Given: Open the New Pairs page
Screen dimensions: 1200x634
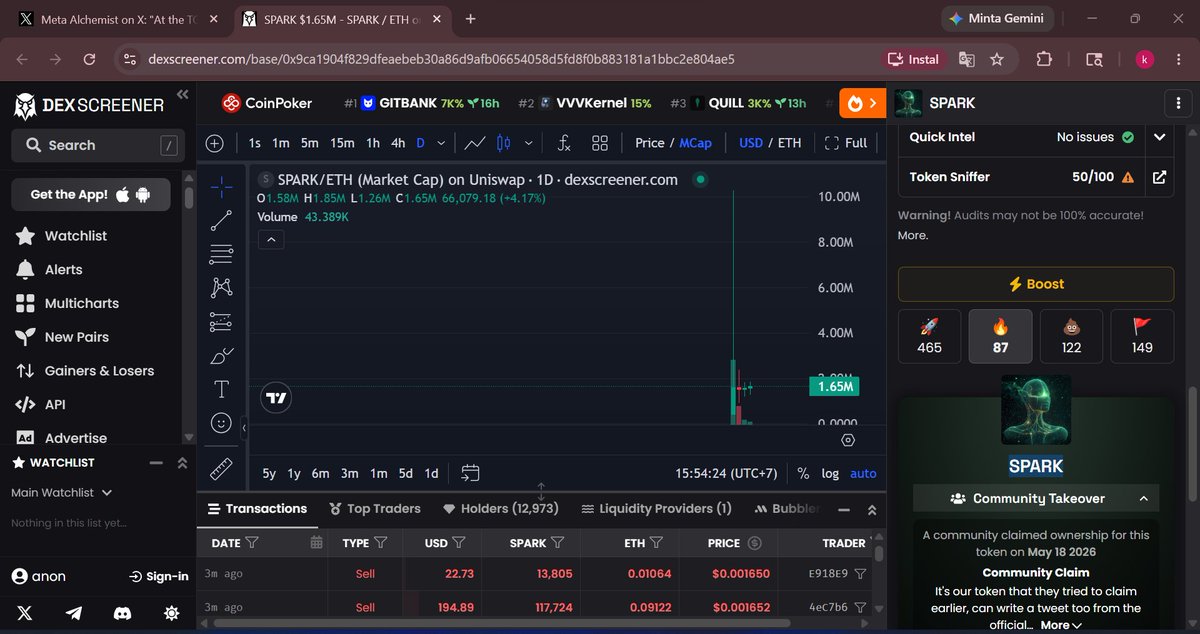Looking at the screenshot, I should (x=63, y=337).
